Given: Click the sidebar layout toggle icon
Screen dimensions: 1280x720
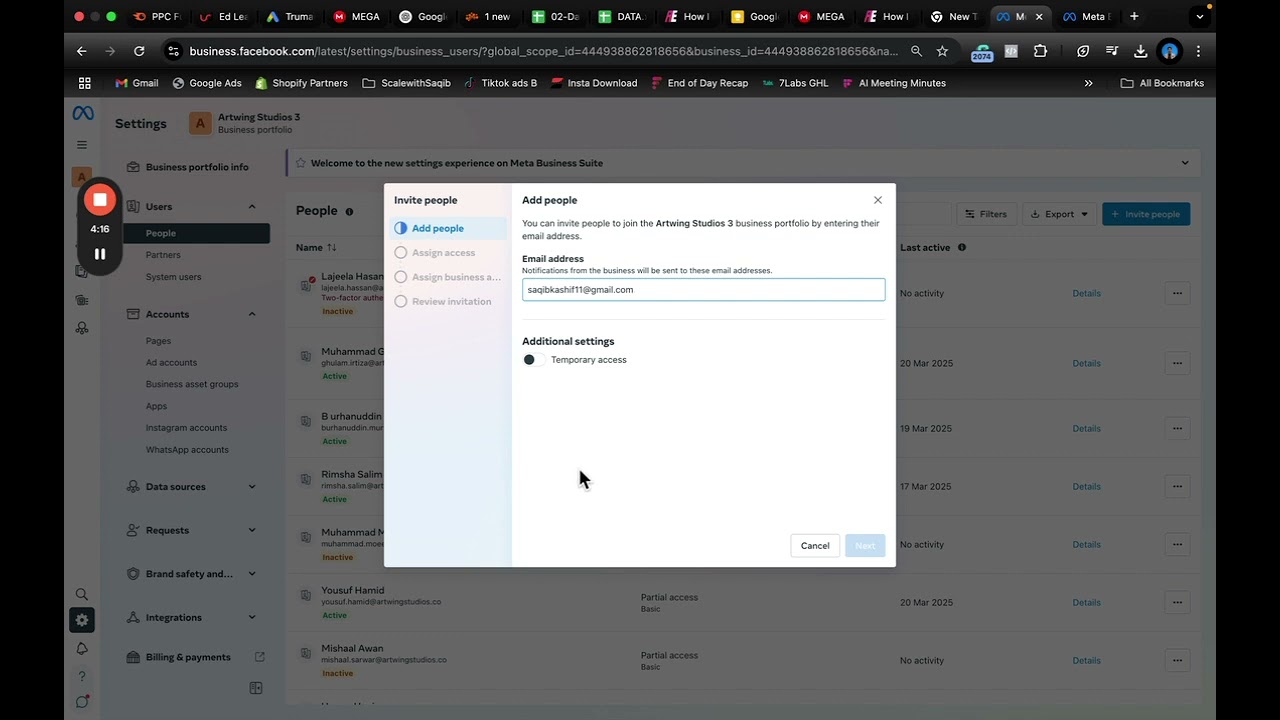Looking at the screenshot, I should [x=256, y=688].
